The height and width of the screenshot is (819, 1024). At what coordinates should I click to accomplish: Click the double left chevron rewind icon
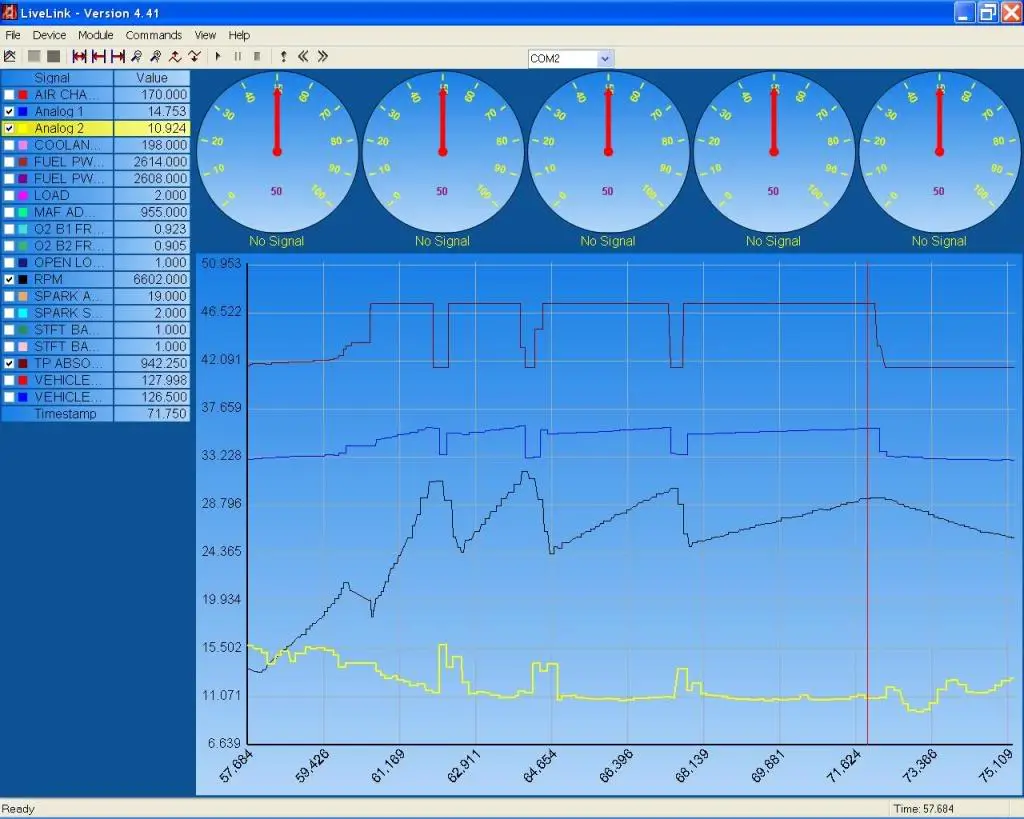(x=303, y=57)
